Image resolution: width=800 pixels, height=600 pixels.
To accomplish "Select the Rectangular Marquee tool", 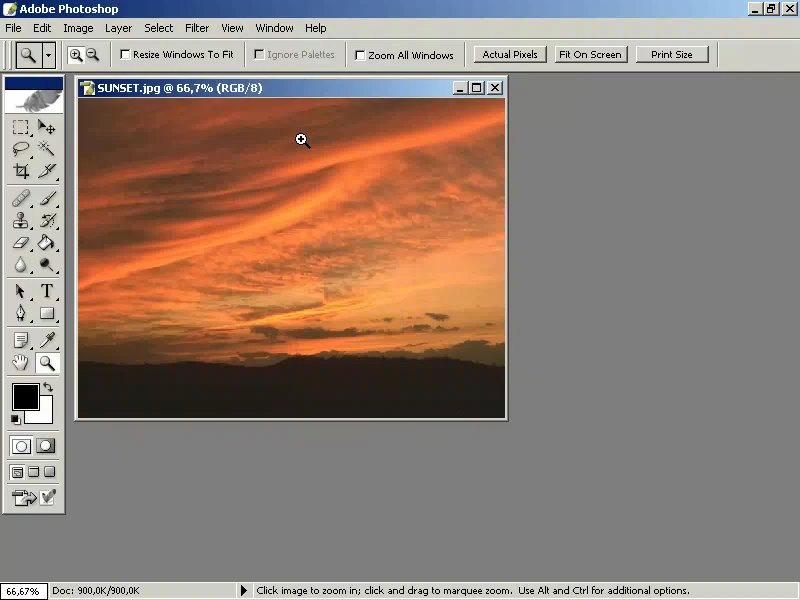I will [20, 127].
